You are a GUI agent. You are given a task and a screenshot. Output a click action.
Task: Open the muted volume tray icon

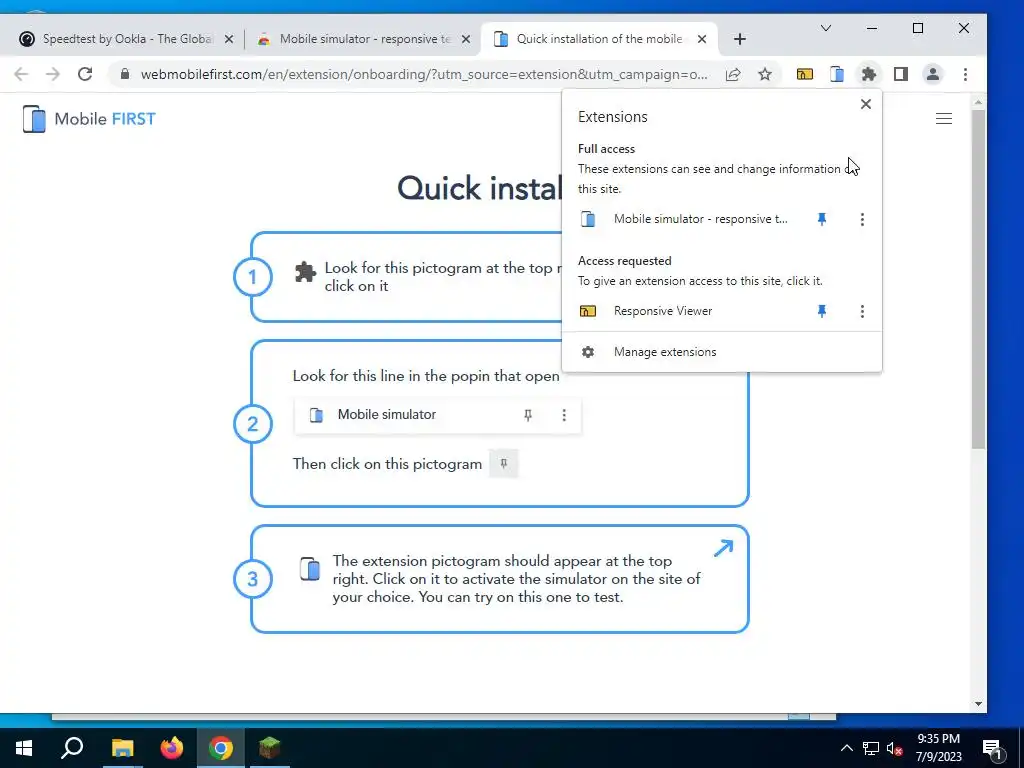pyautogui.click(x=895, y=748)
